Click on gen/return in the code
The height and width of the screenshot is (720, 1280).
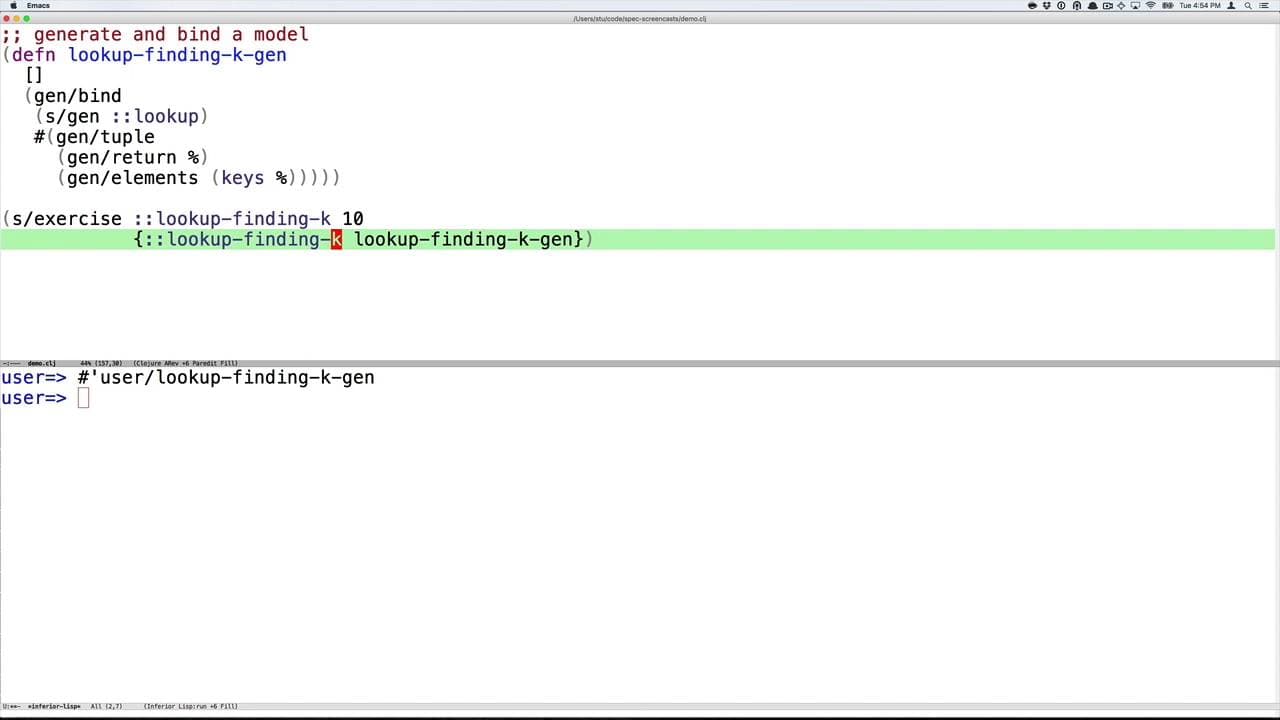(x=121, y=157)
